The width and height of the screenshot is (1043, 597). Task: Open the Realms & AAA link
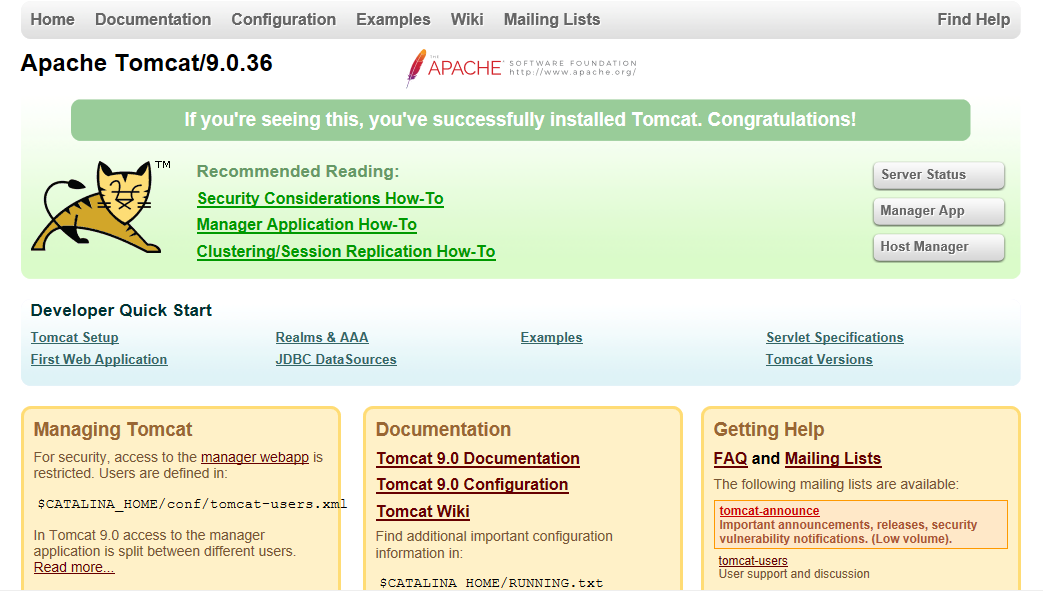point(322,337)
